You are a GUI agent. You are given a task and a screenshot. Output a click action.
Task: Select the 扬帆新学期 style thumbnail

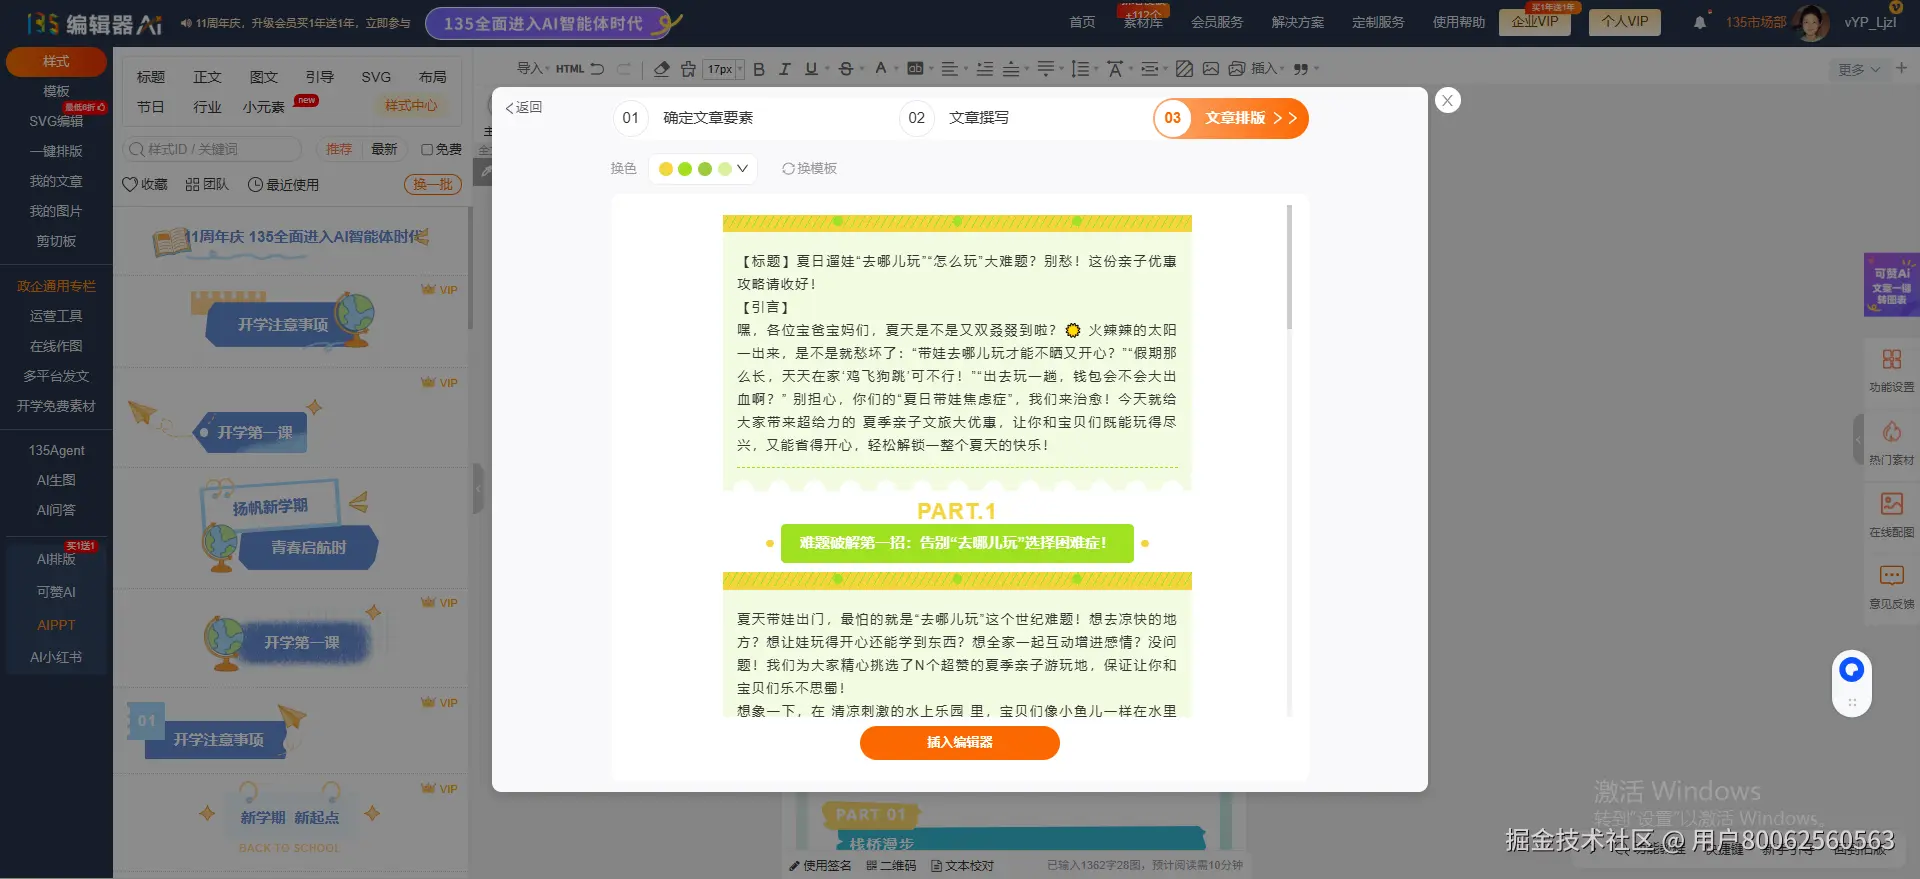[x=290, y=526]
